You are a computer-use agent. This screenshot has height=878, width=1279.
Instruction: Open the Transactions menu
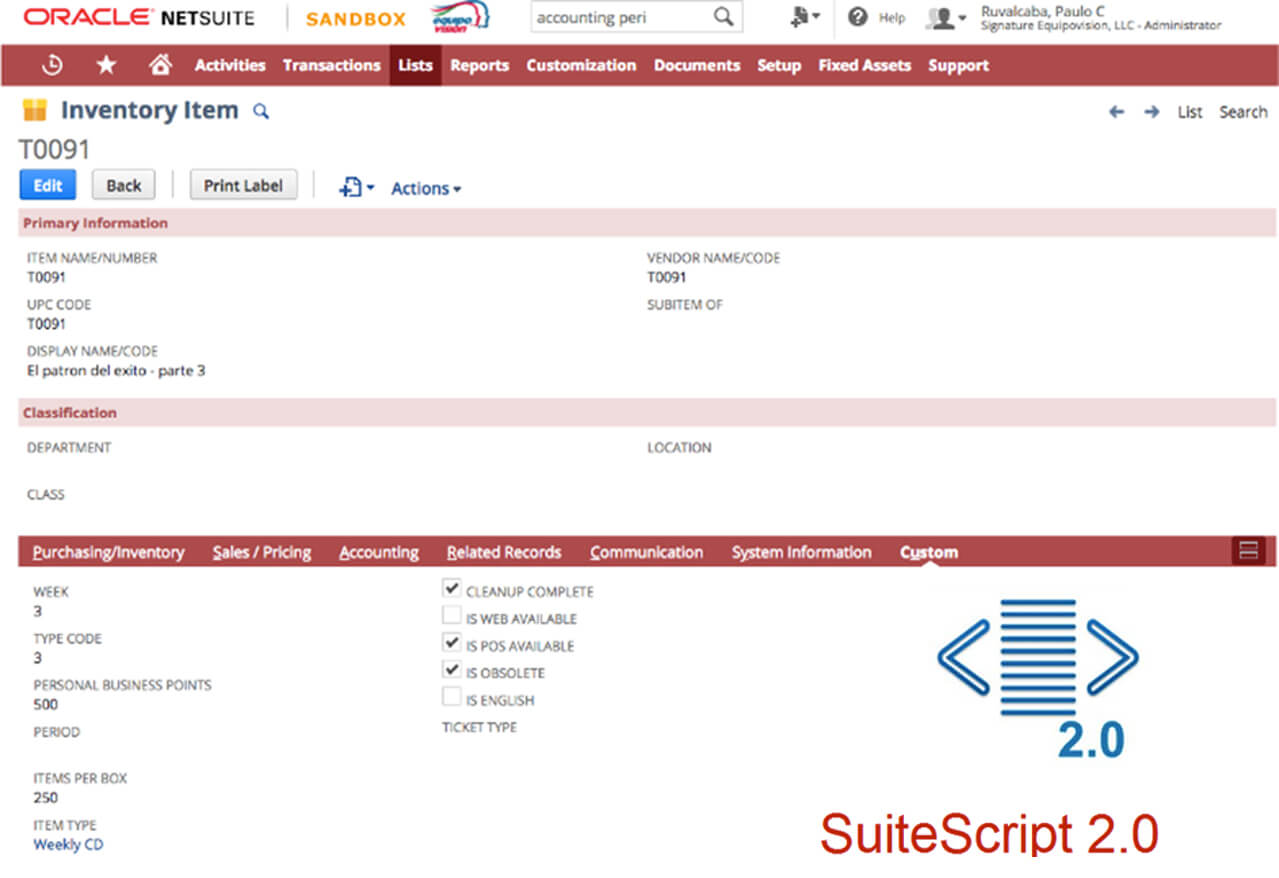click(332, 65)
